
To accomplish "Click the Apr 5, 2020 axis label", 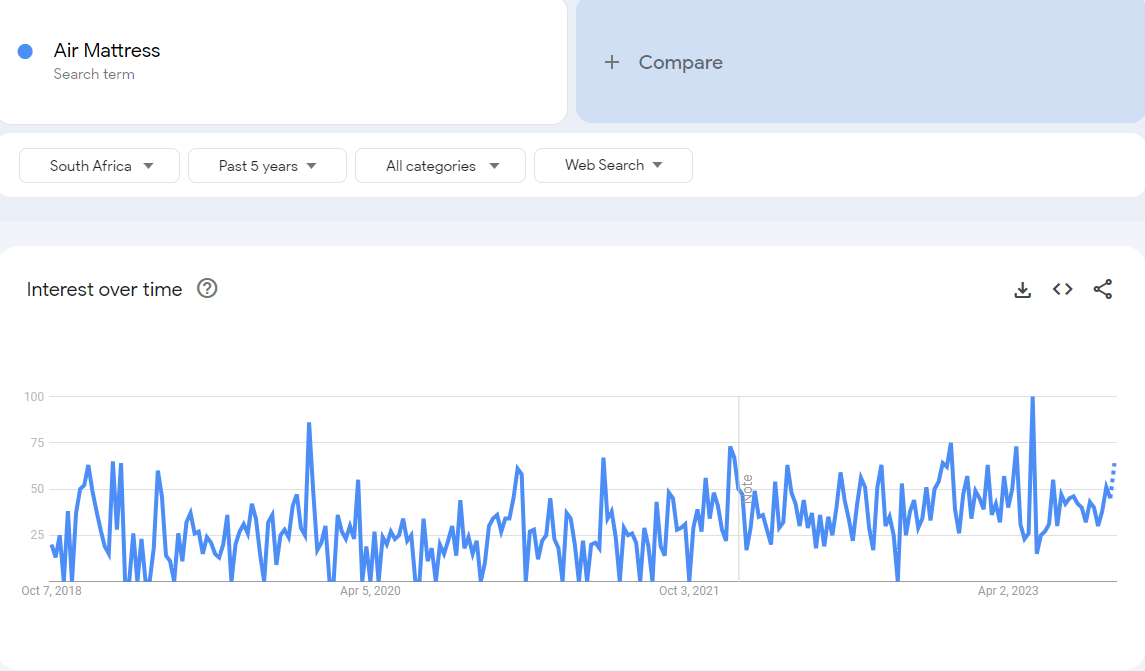I will (370, 591).
